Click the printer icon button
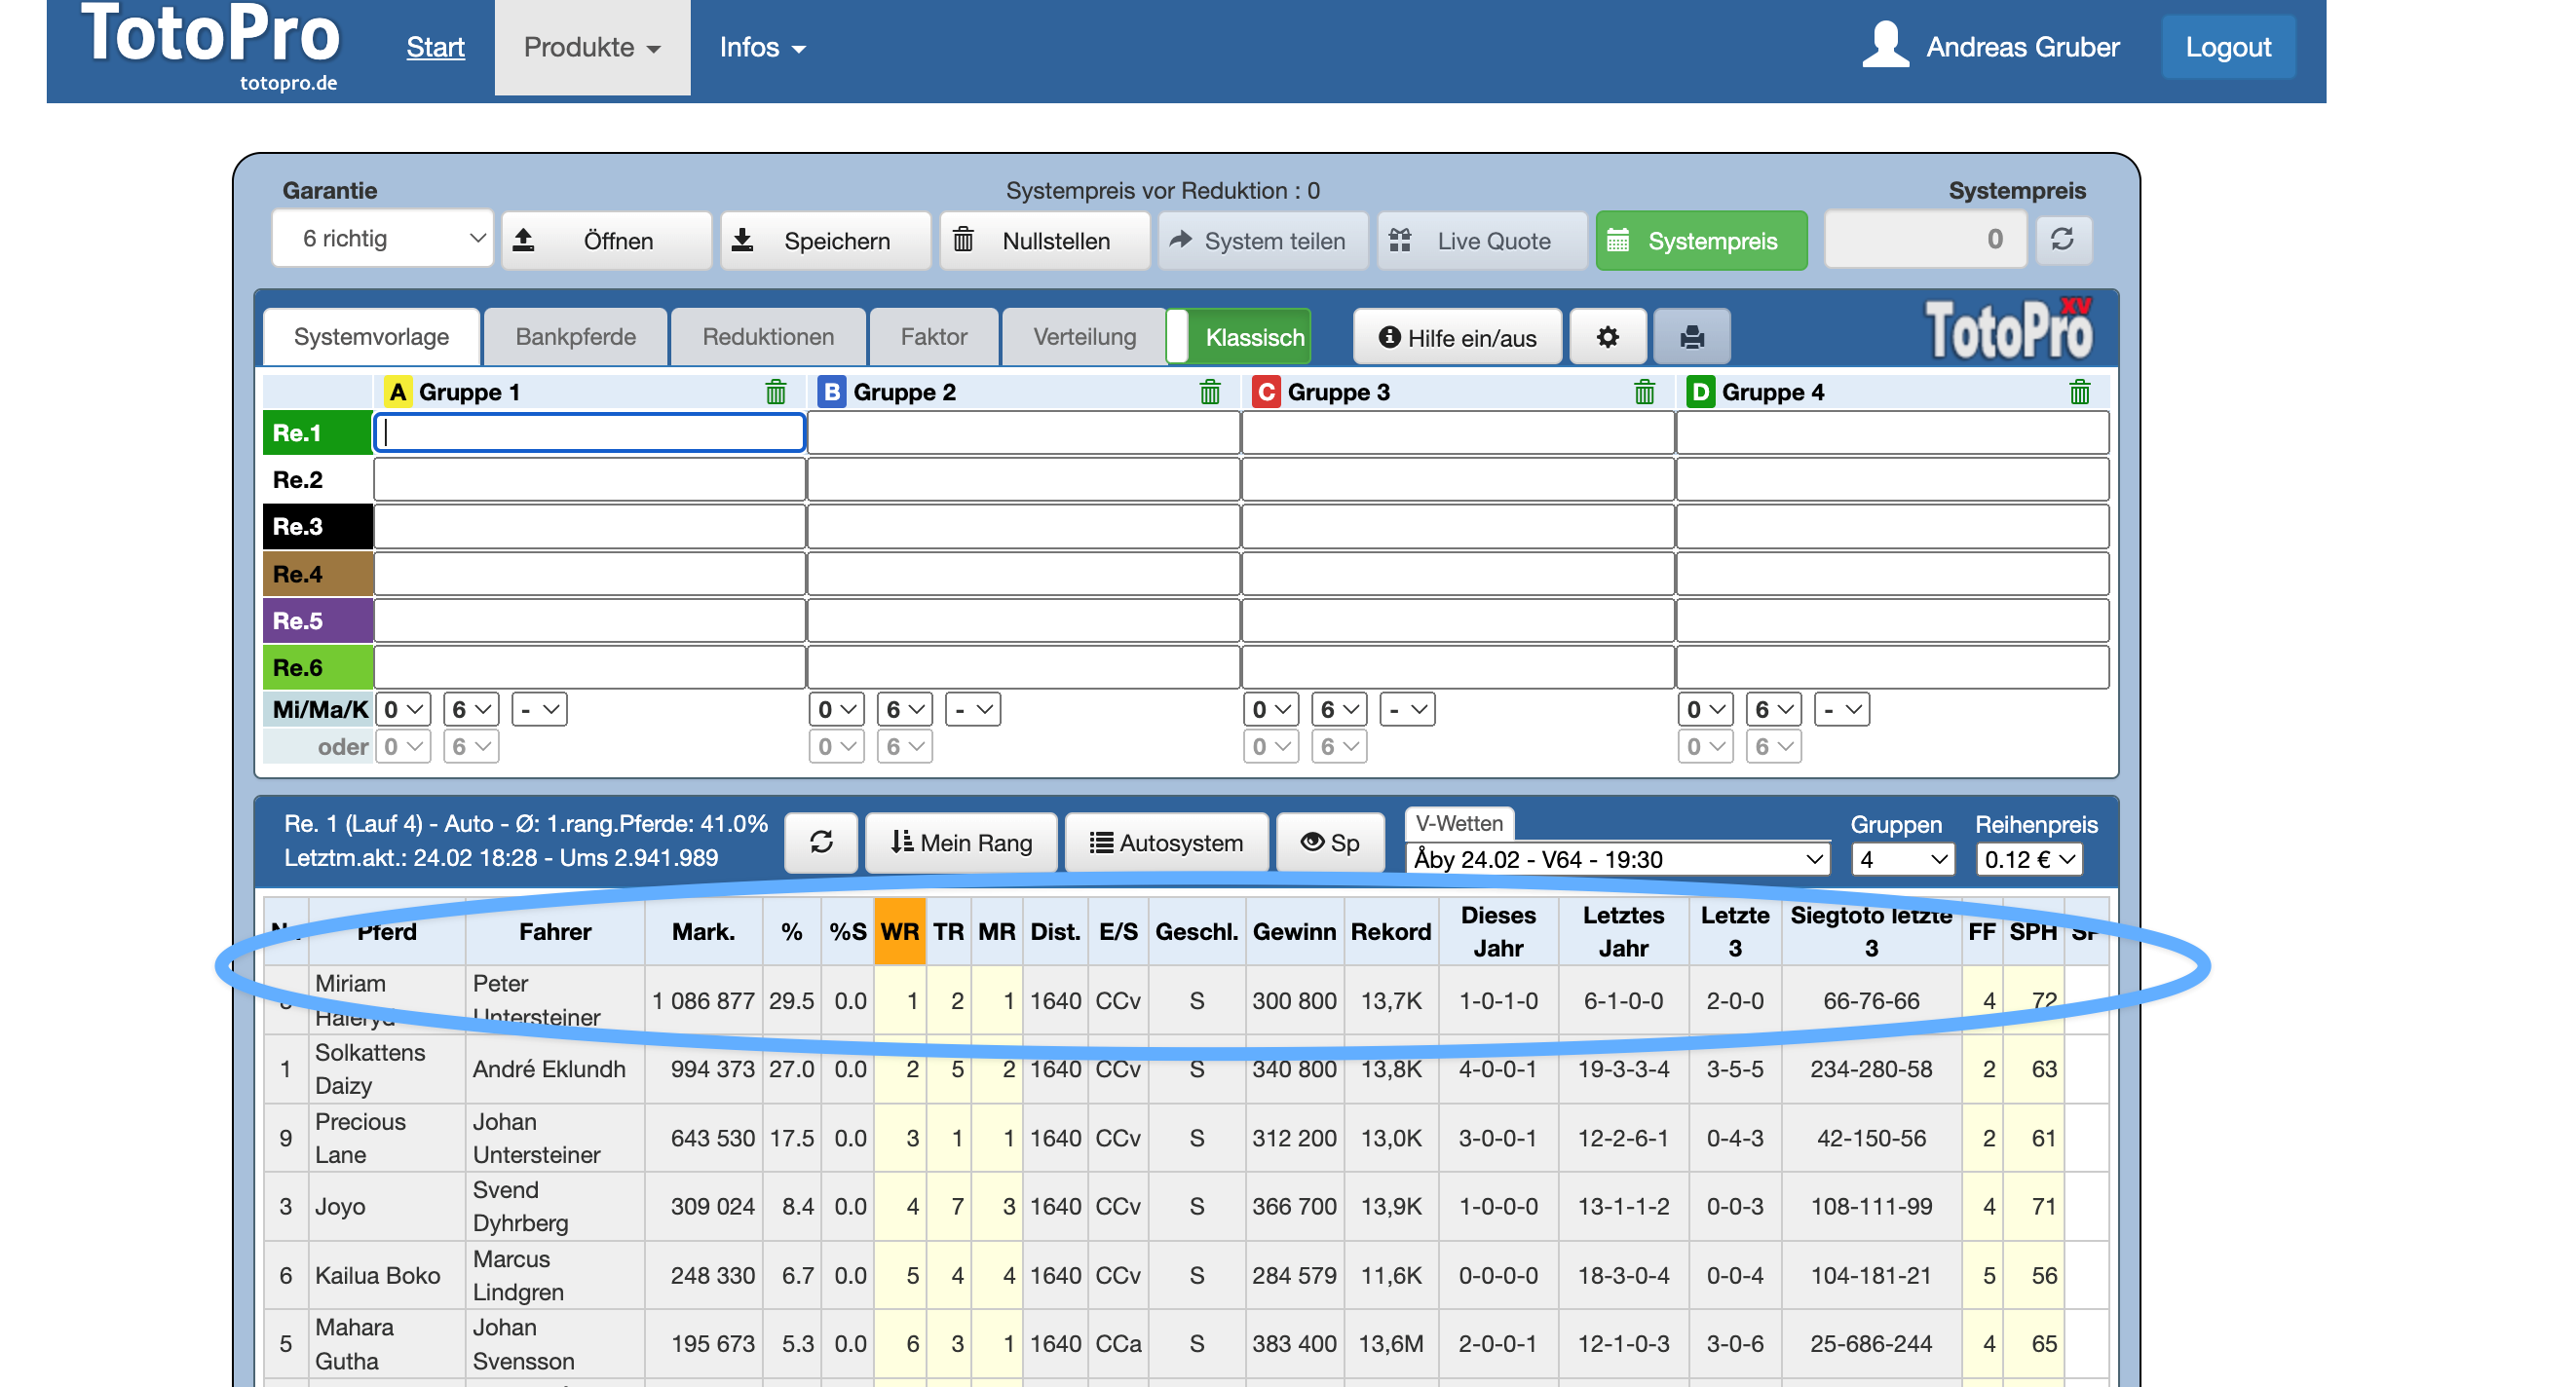The image size is (2576, 1387). click(1691, 337)
